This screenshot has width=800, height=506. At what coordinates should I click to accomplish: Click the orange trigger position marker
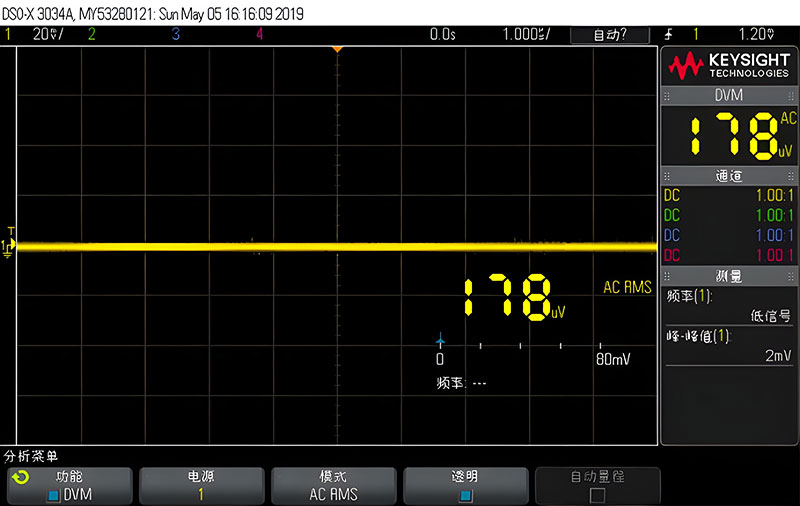coord(337,49)
